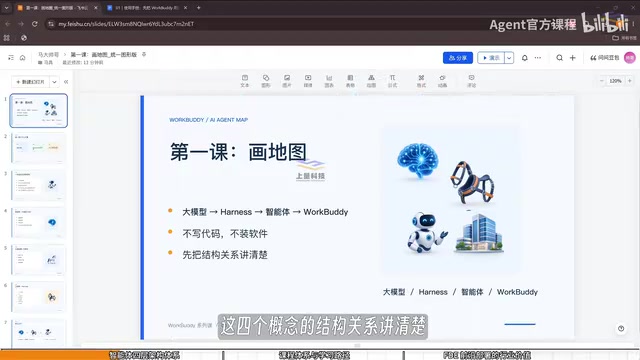Click the search magnifier icon
Image resolution: width=640 pixels, height=360 pixels.
click(560, 58)
